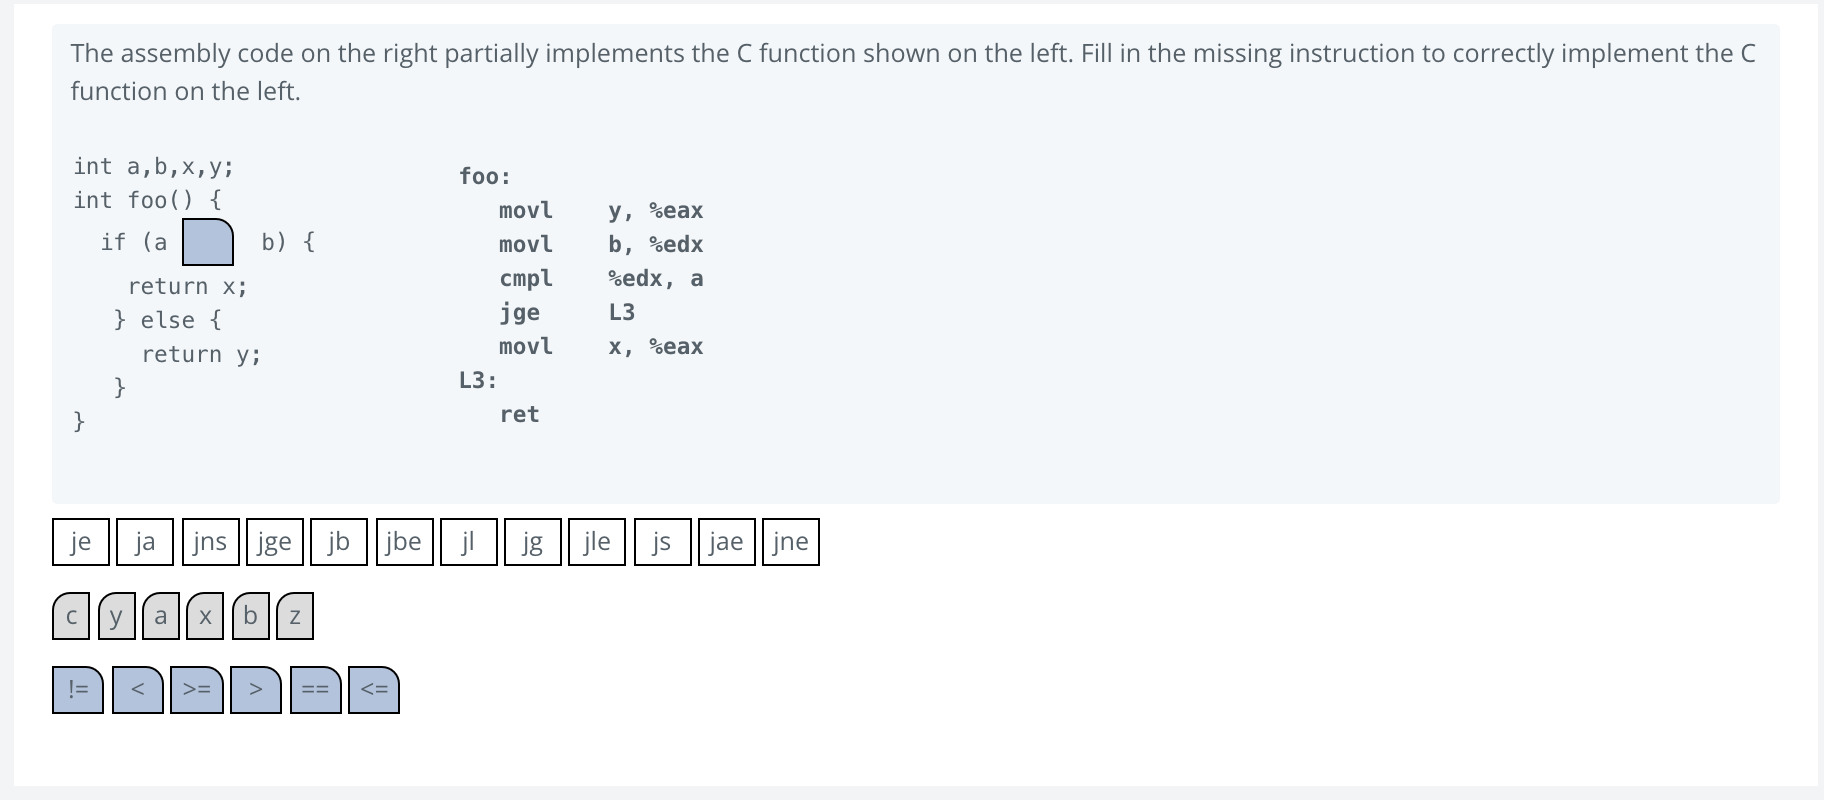Select the jbe jump instruction token

tap(403, 542)
